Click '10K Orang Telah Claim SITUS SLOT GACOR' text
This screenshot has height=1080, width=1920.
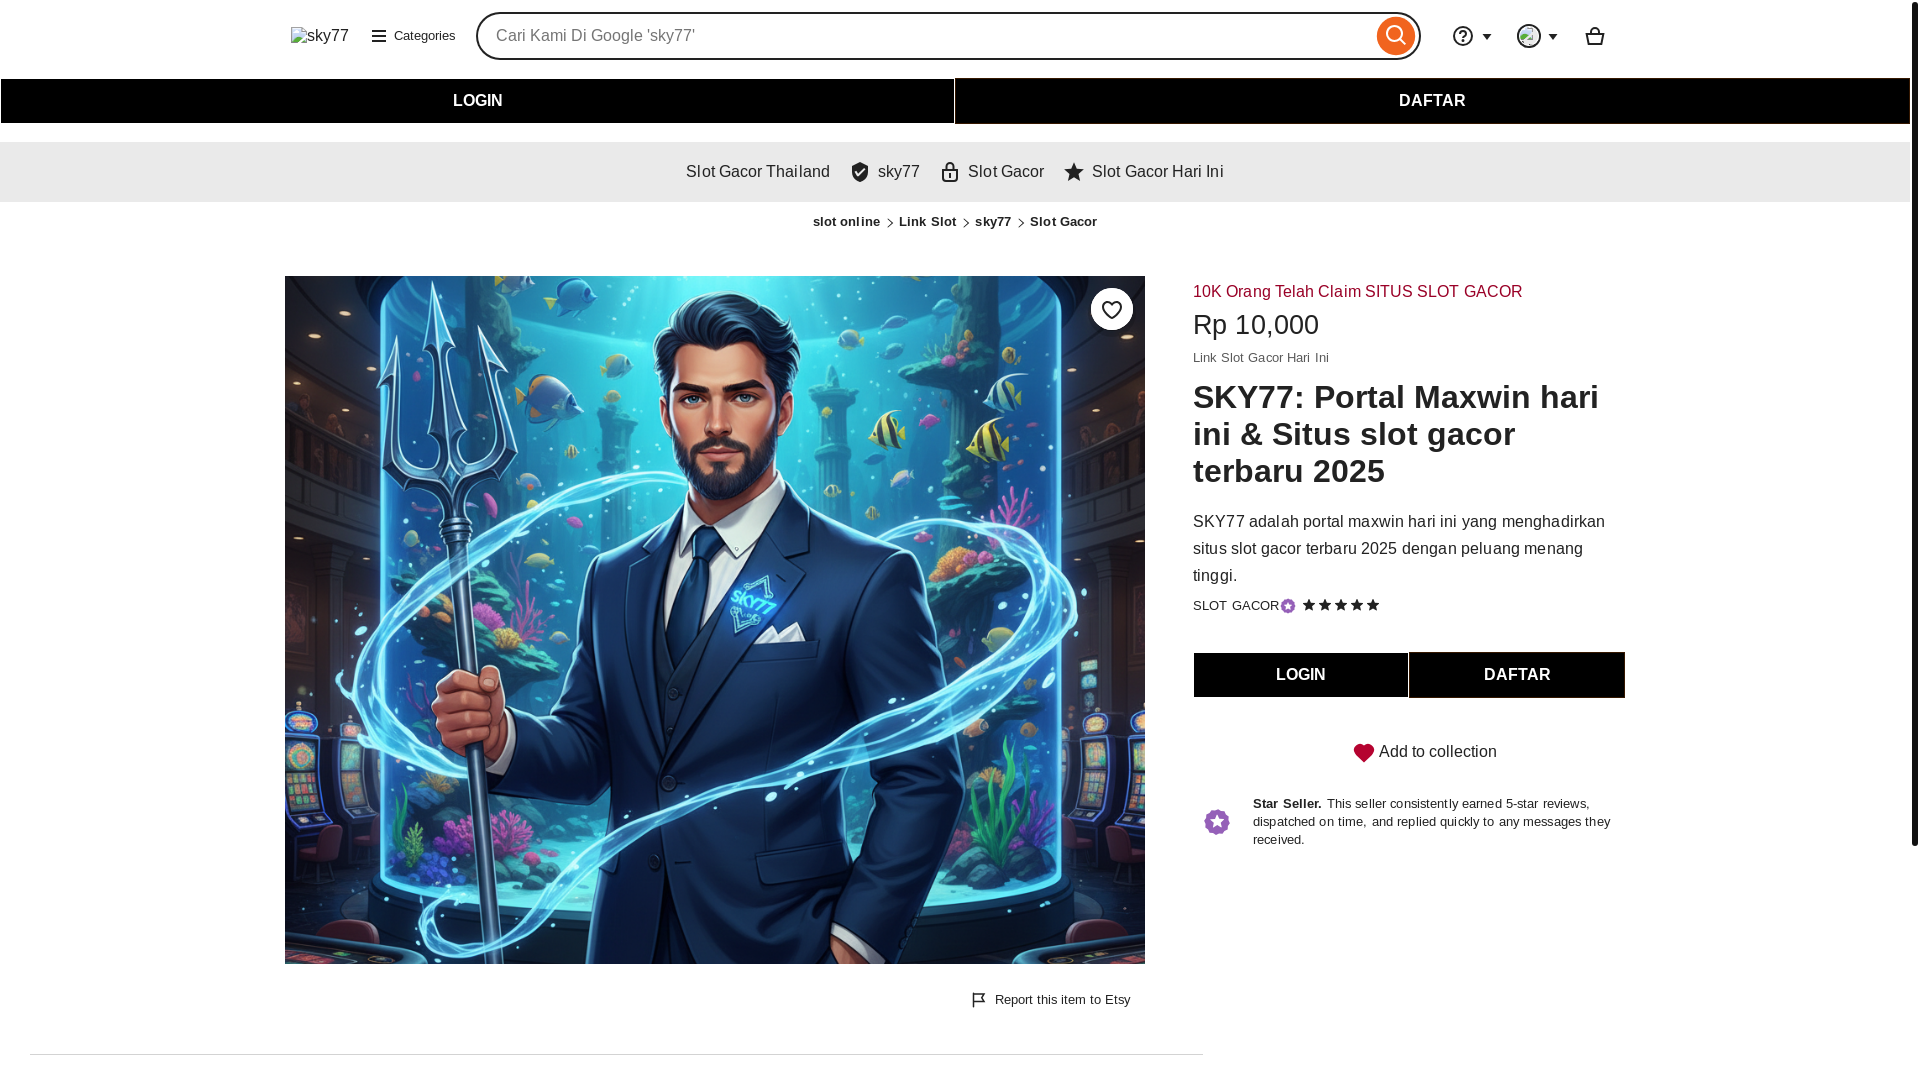coord(1357,292)
